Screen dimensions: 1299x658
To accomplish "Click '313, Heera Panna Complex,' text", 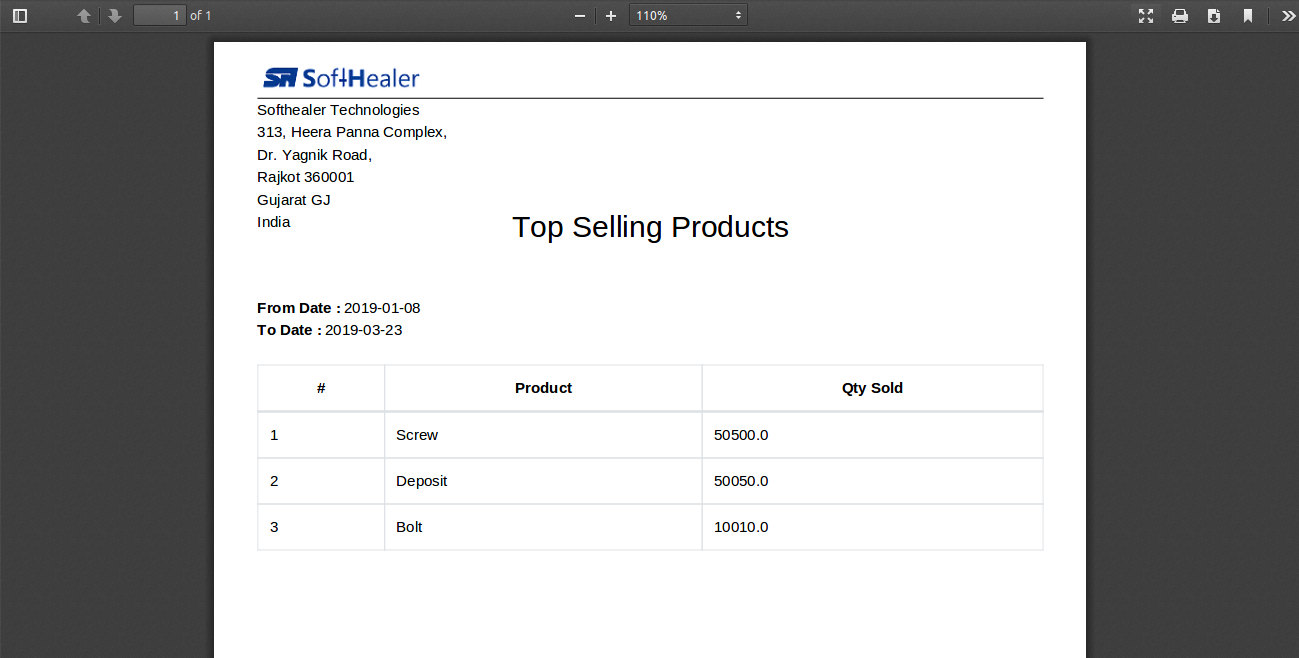I will pyautogui.click(x=352, y=132).
